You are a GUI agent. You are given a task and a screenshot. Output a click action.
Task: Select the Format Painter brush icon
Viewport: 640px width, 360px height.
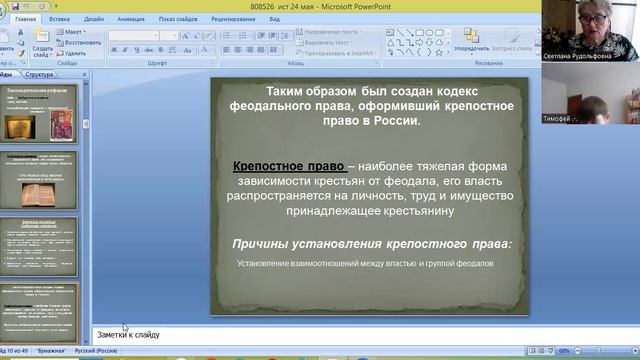pyautogui.click(x=20, y=53)
